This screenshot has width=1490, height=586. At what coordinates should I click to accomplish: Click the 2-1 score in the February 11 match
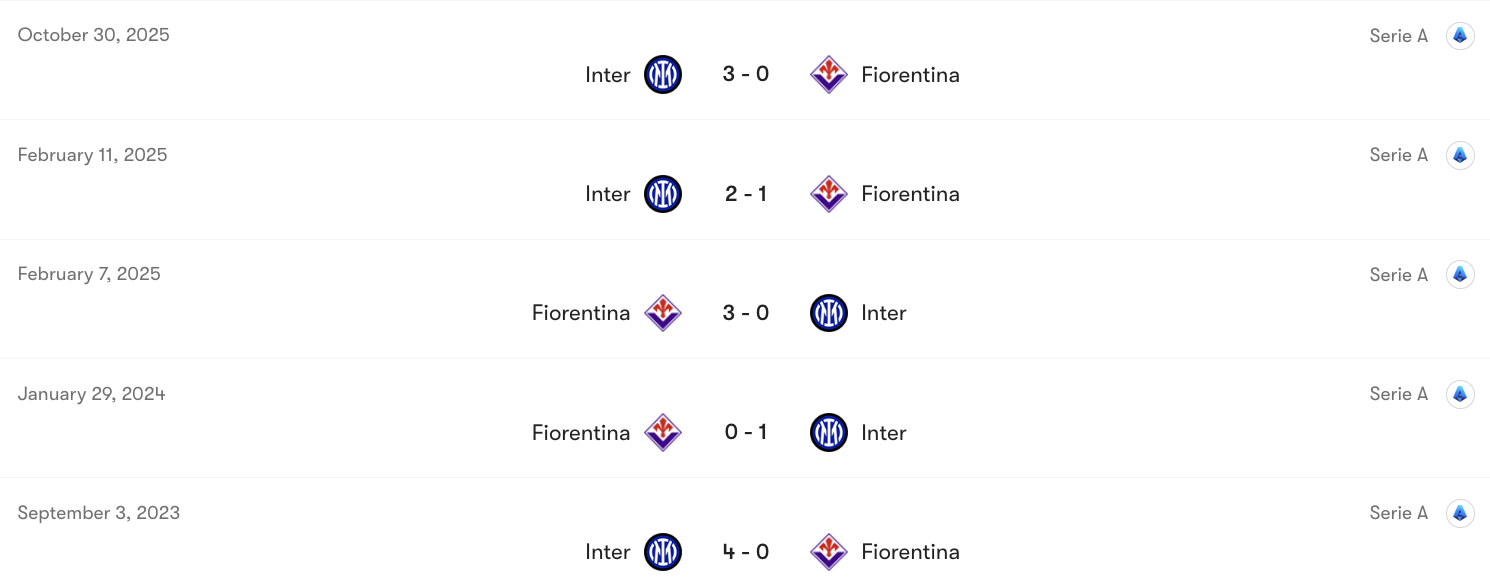click(745, 193)
